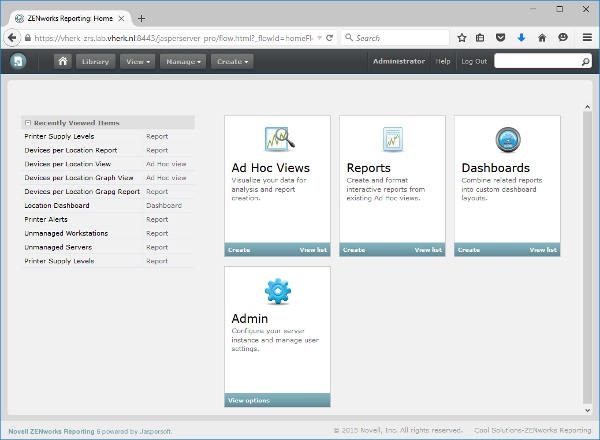Screen dimensions: 600x440
Task: Open the URL history dropdown arrow
Action: click(319, 38)
